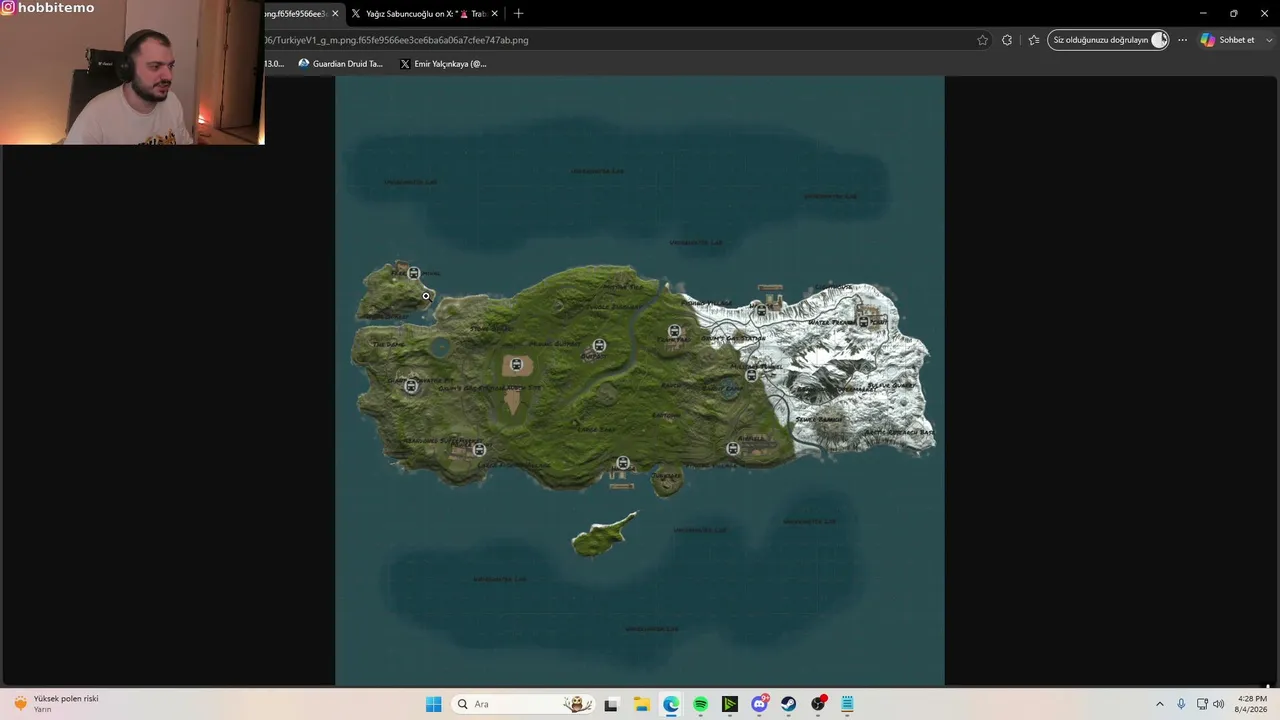Open File Explorer from the taskbar

pos(641,704)
